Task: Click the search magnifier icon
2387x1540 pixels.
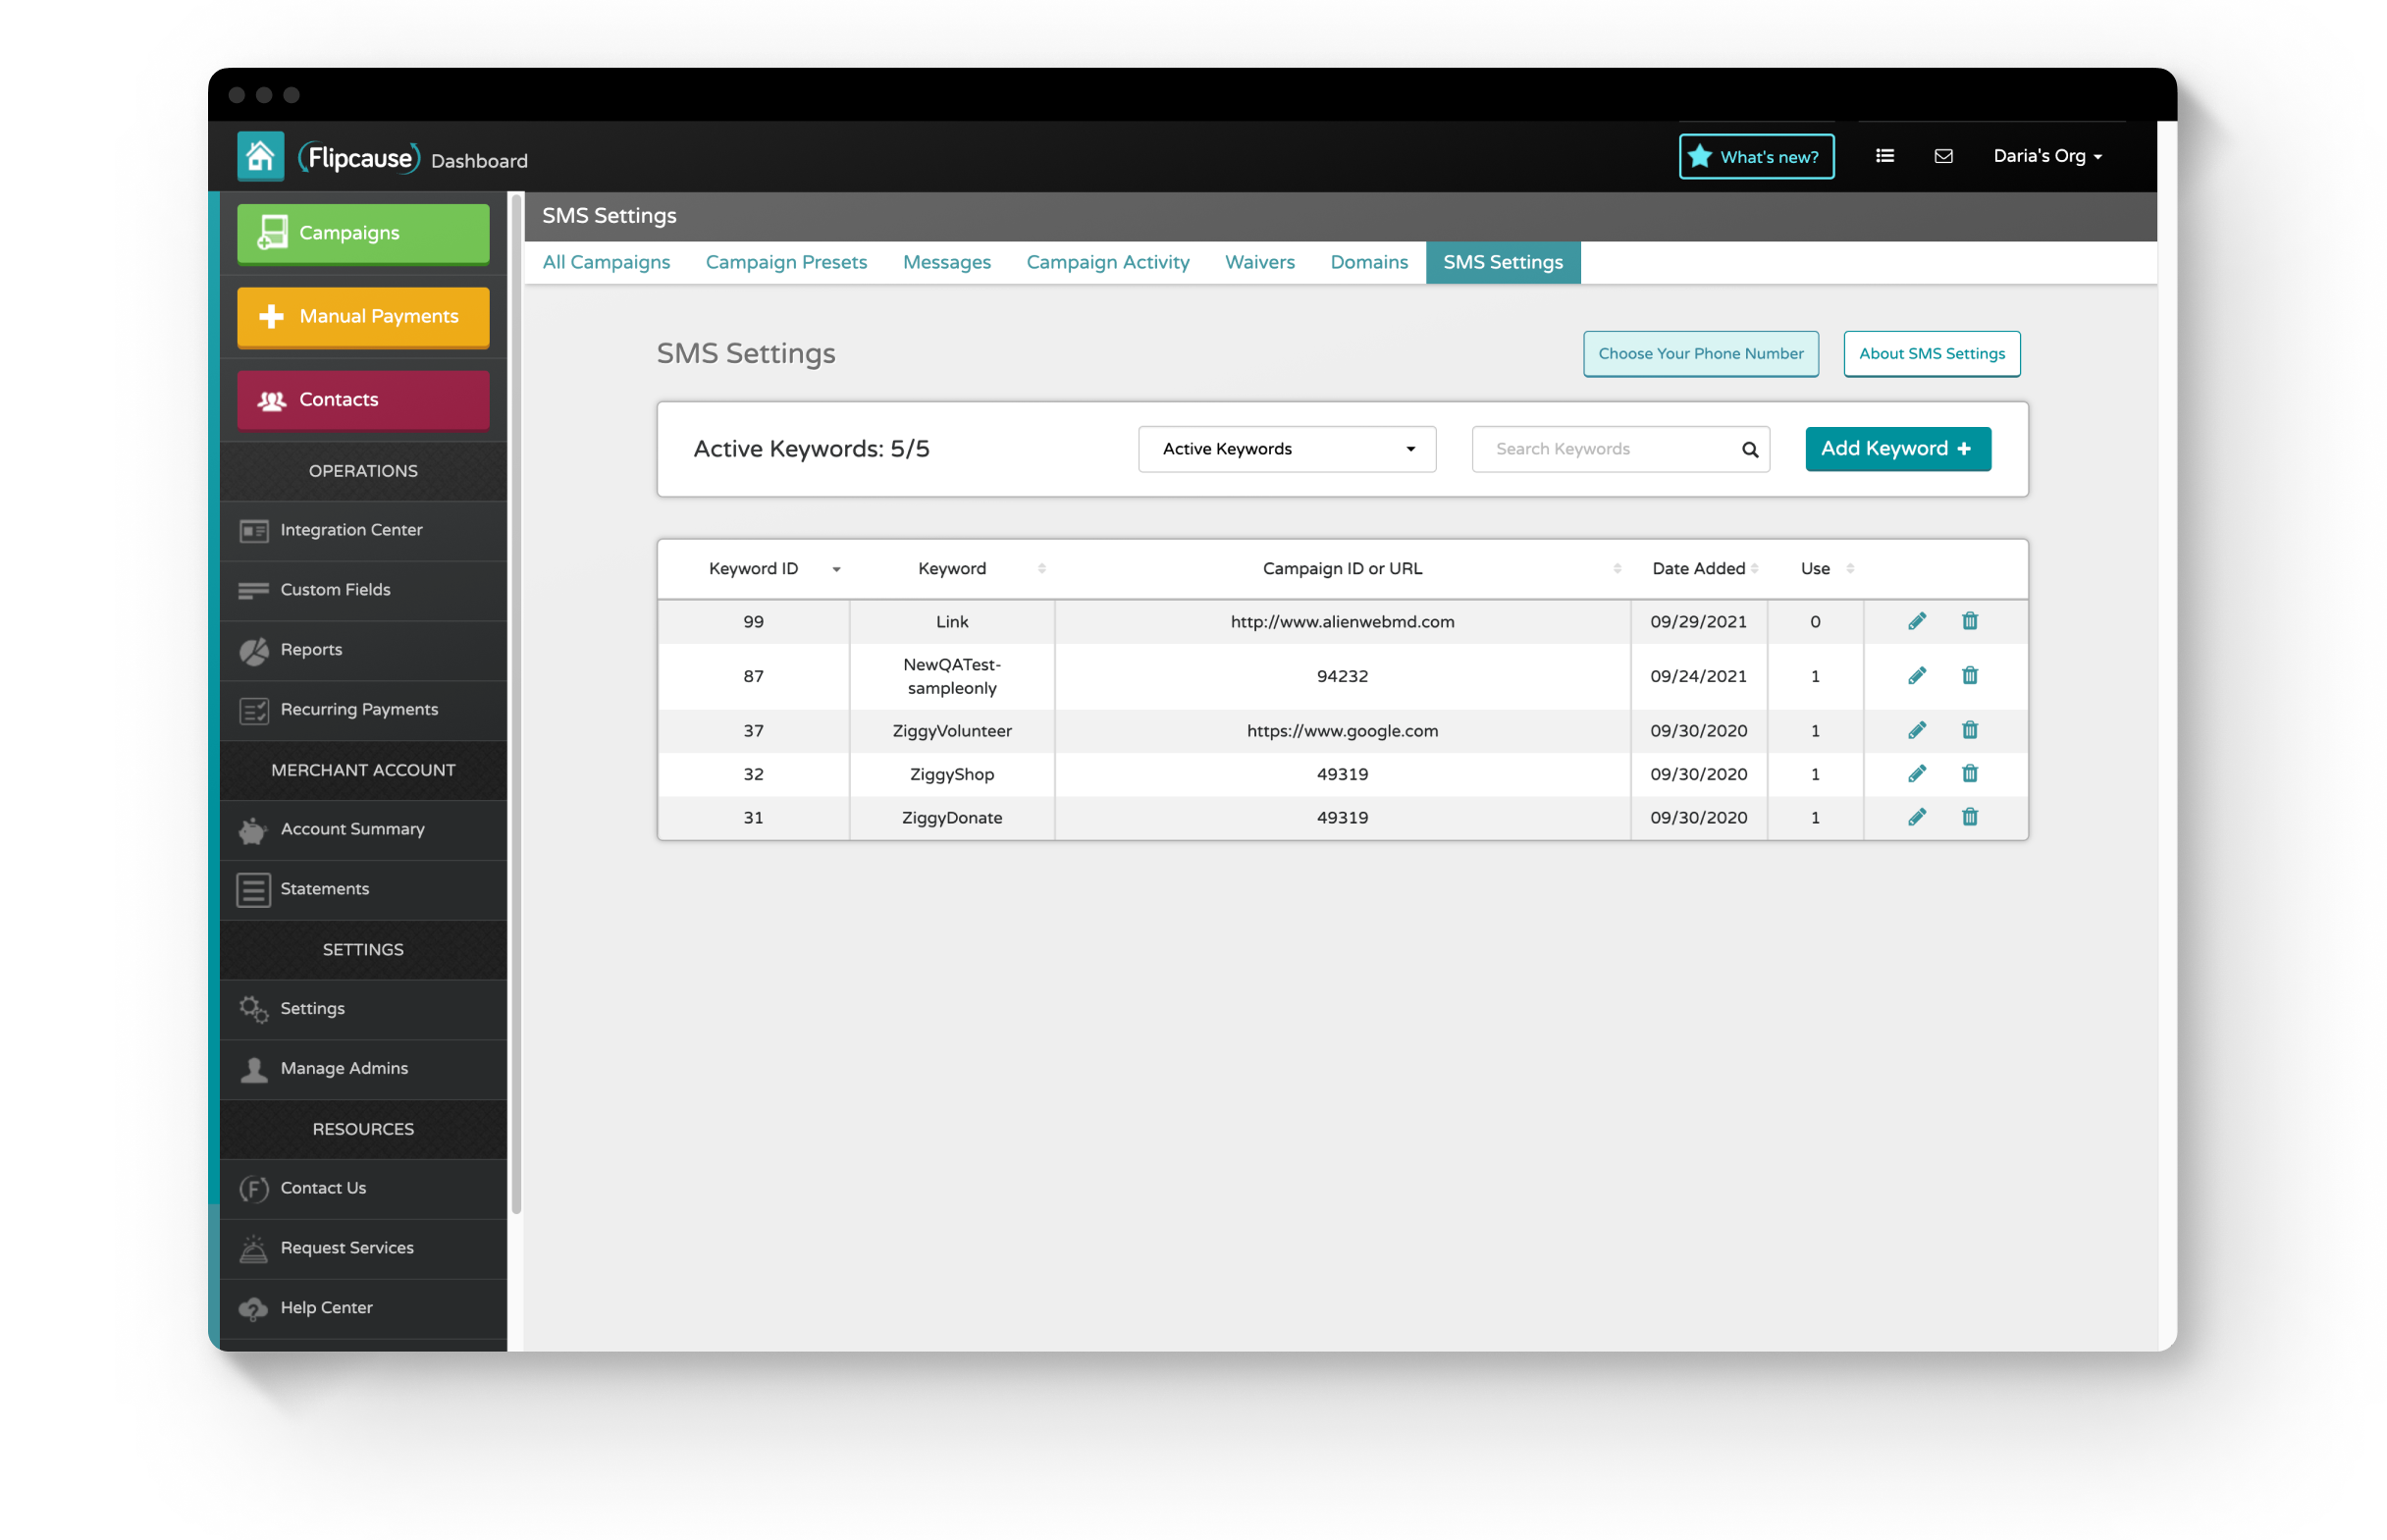Action: point(1749,449)
